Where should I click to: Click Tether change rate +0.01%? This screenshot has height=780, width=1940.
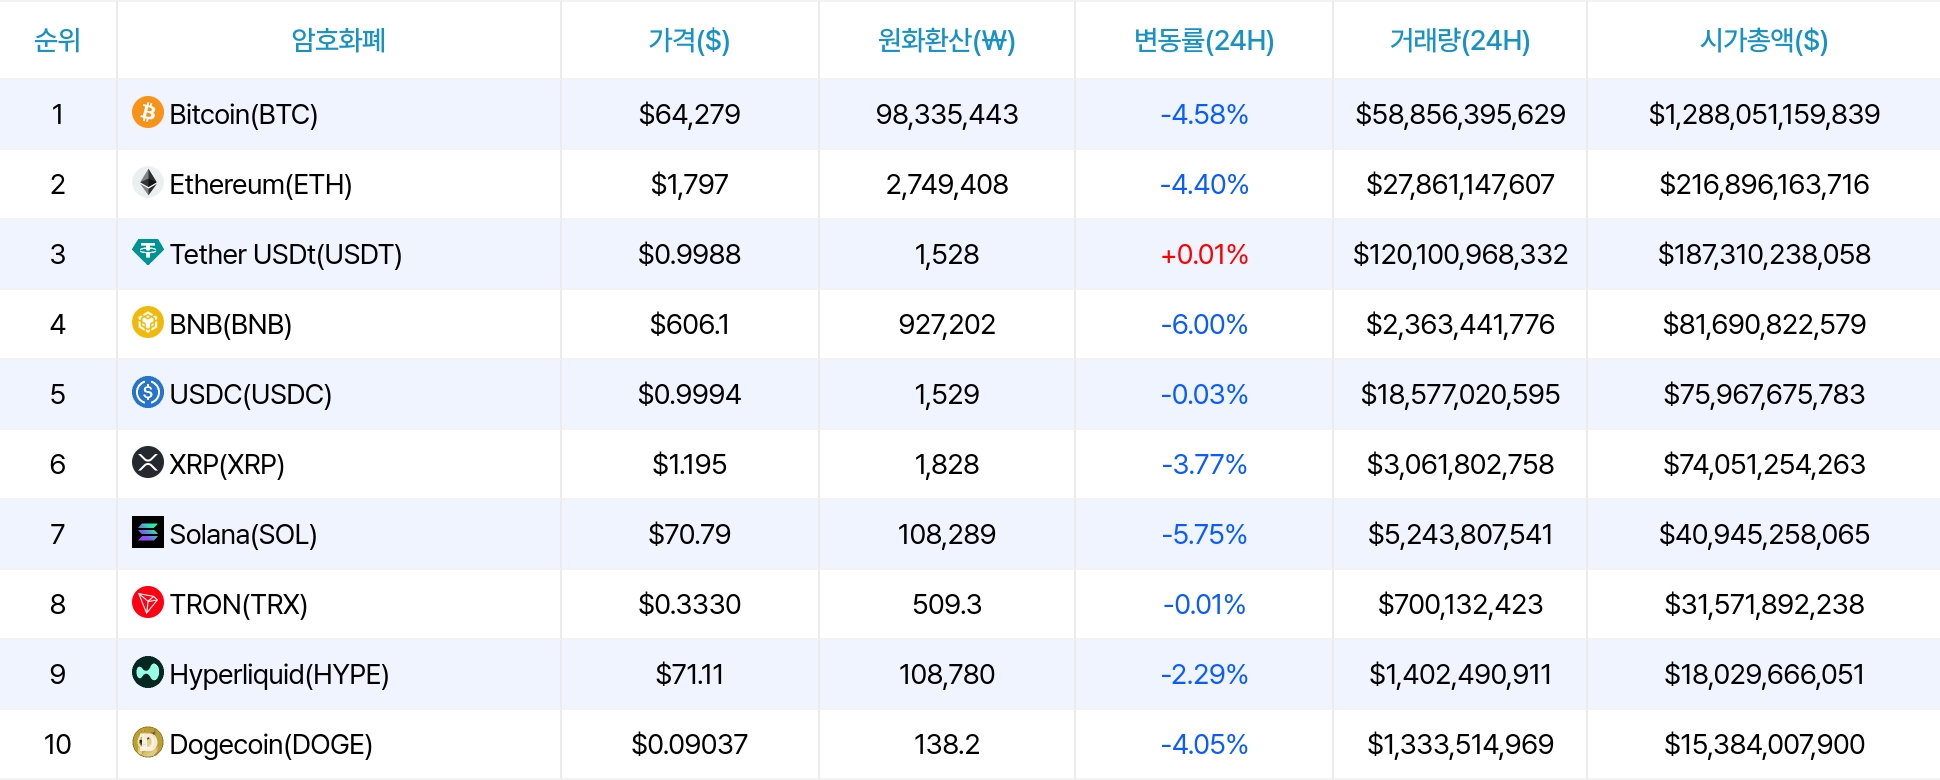click(1204, 254)
